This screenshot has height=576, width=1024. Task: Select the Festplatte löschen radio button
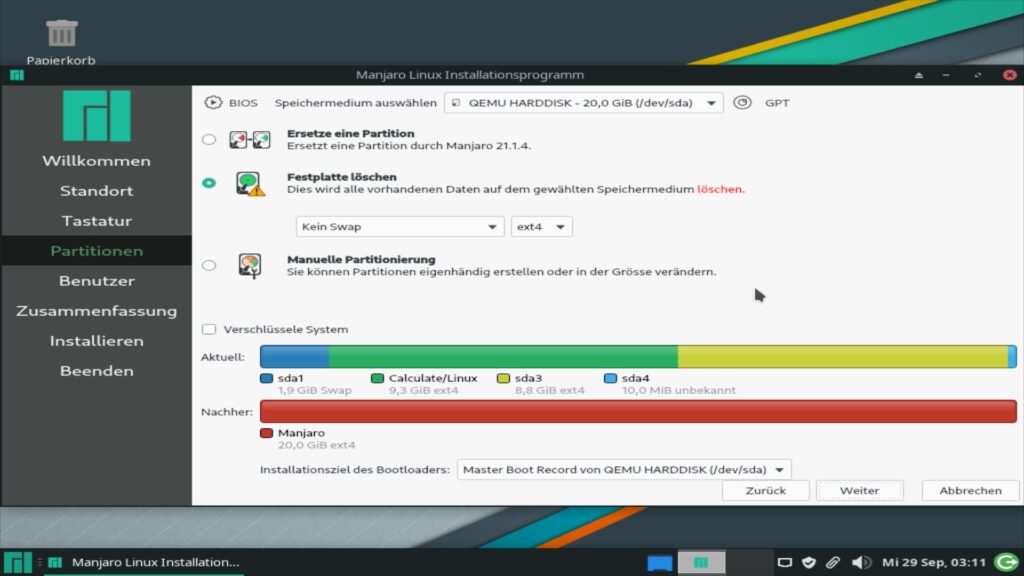tap(209, 183)
